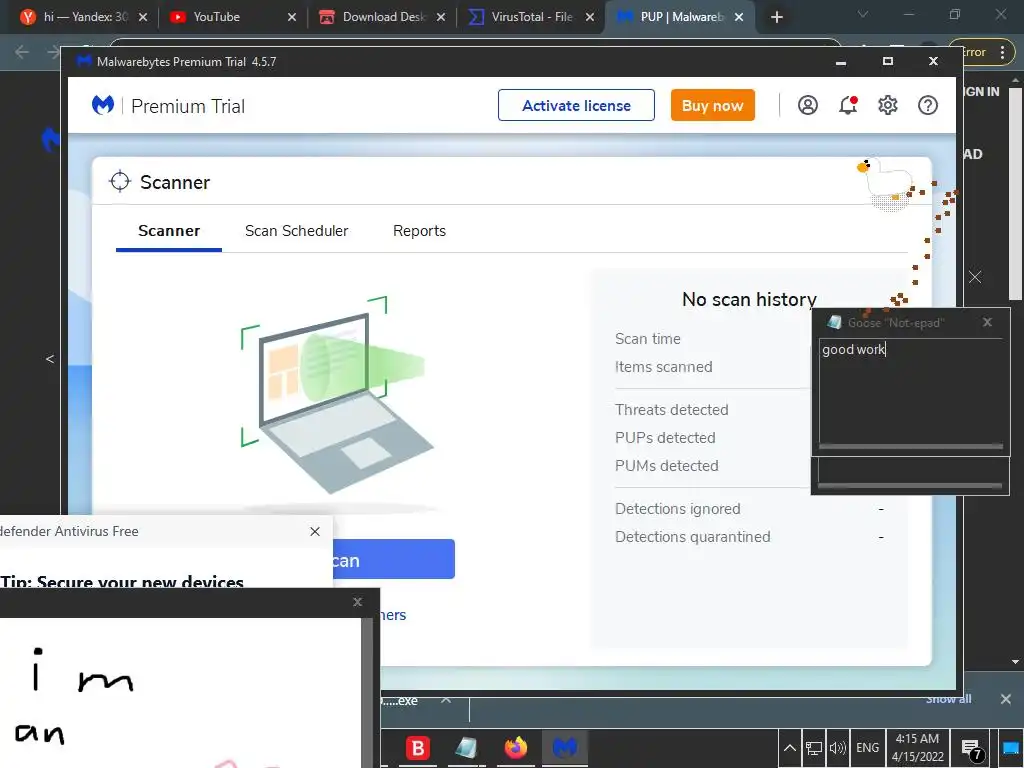Open the Windows notification center icon
This screenshot has width=1024, height=768.
972,749
